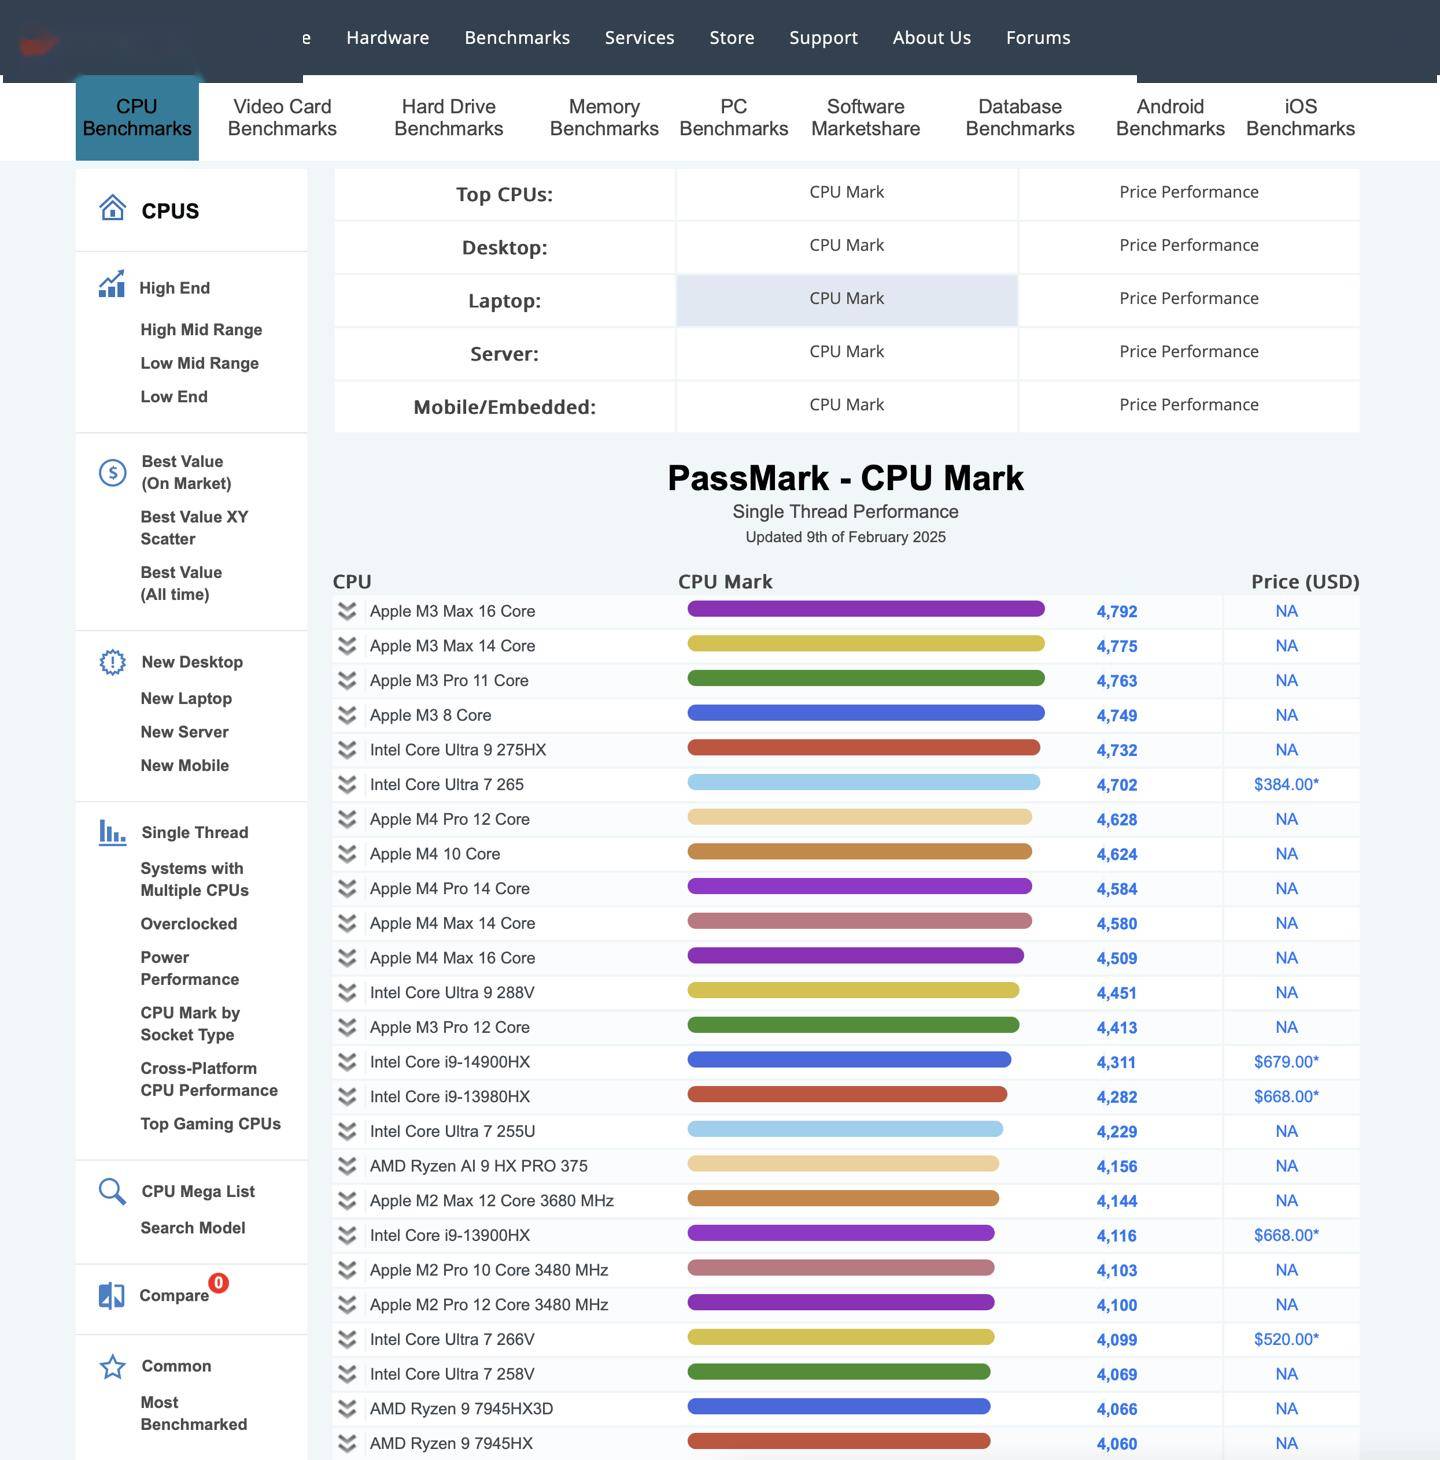Click the $384.00* price for Ultra 7 265

pos(1286,785)
